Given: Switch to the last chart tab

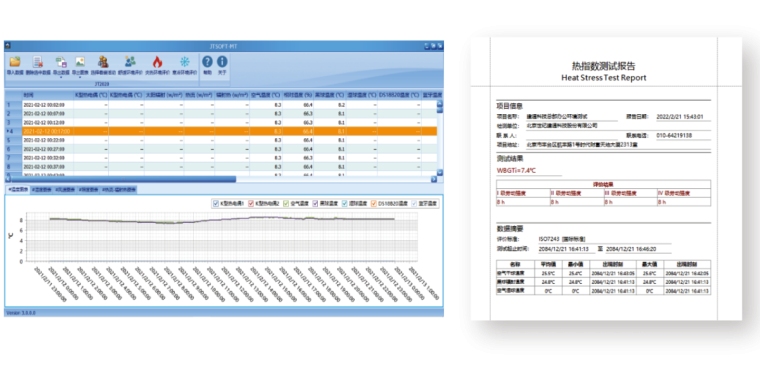Looking at the screenshot, I should 119,190.
